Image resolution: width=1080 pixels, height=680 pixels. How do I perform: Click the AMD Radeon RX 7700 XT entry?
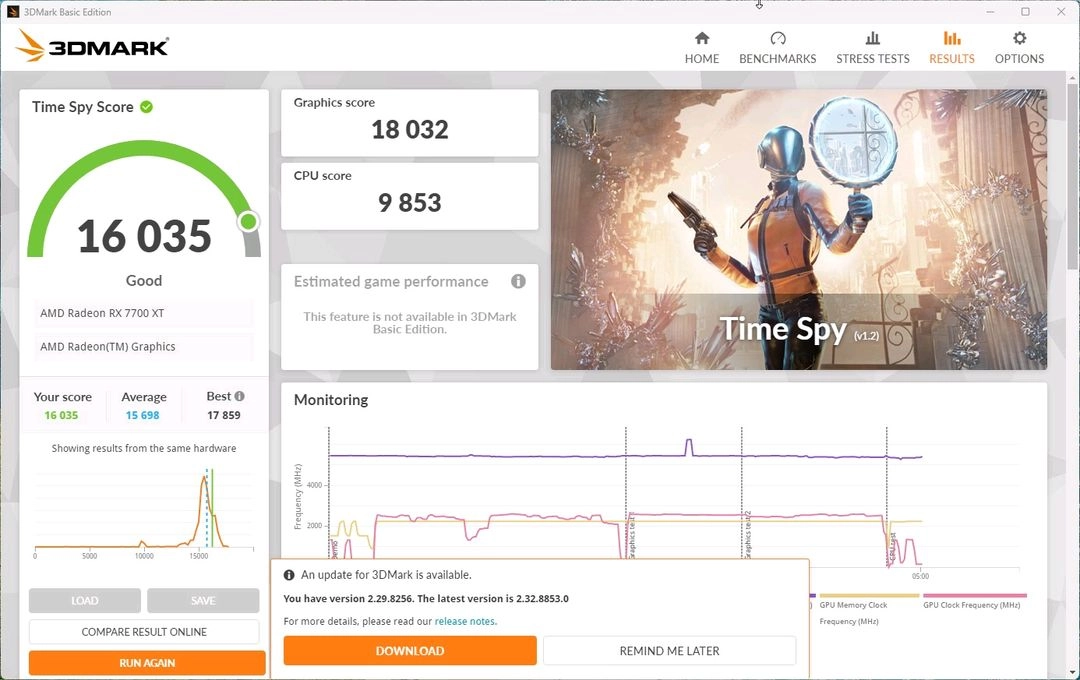[x=144, y=313]
